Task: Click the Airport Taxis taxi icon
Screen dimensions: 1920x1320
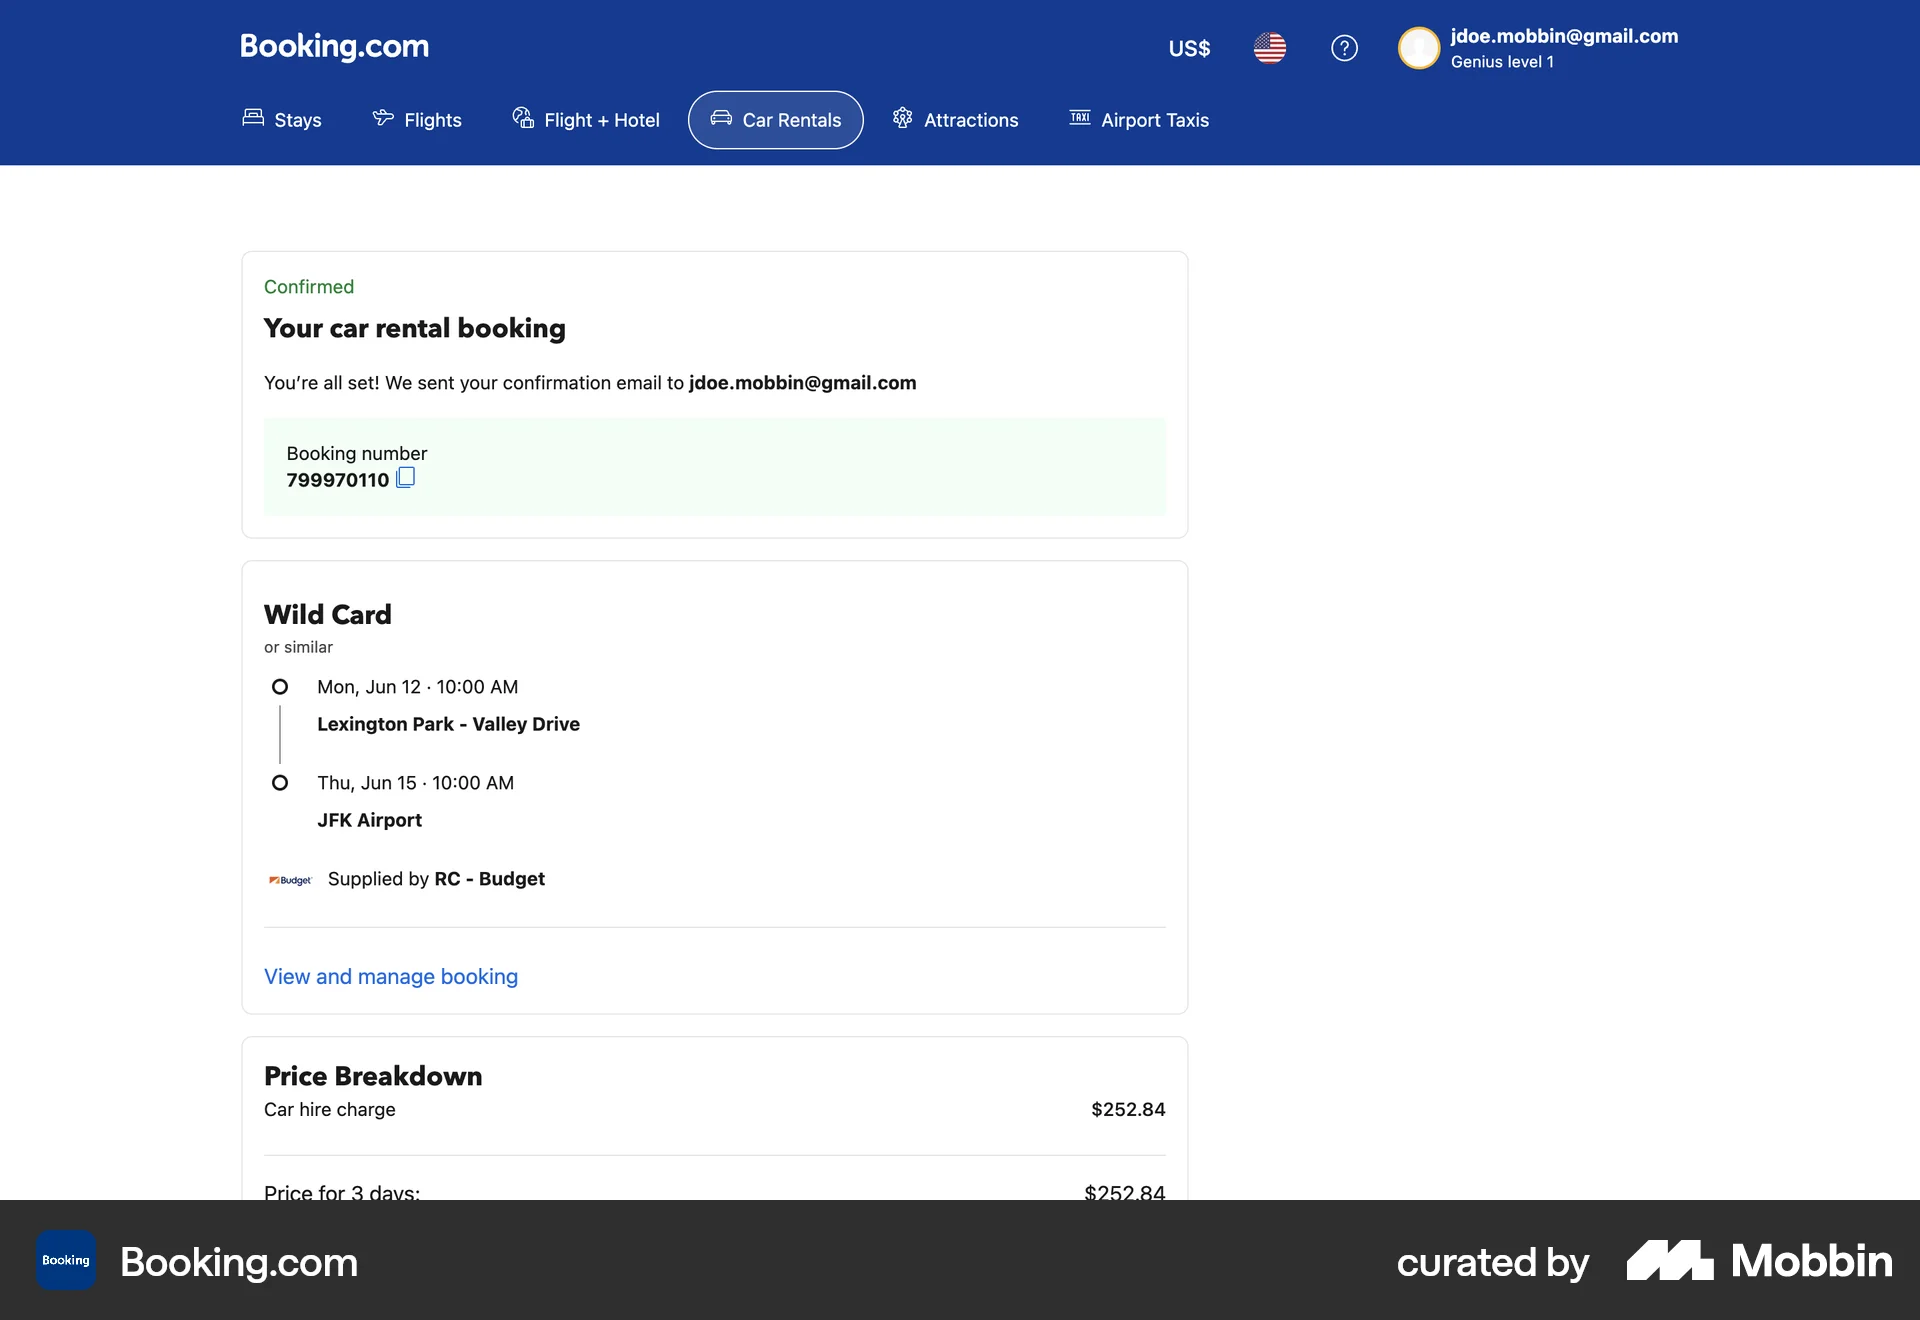Action: [1080, 118]
